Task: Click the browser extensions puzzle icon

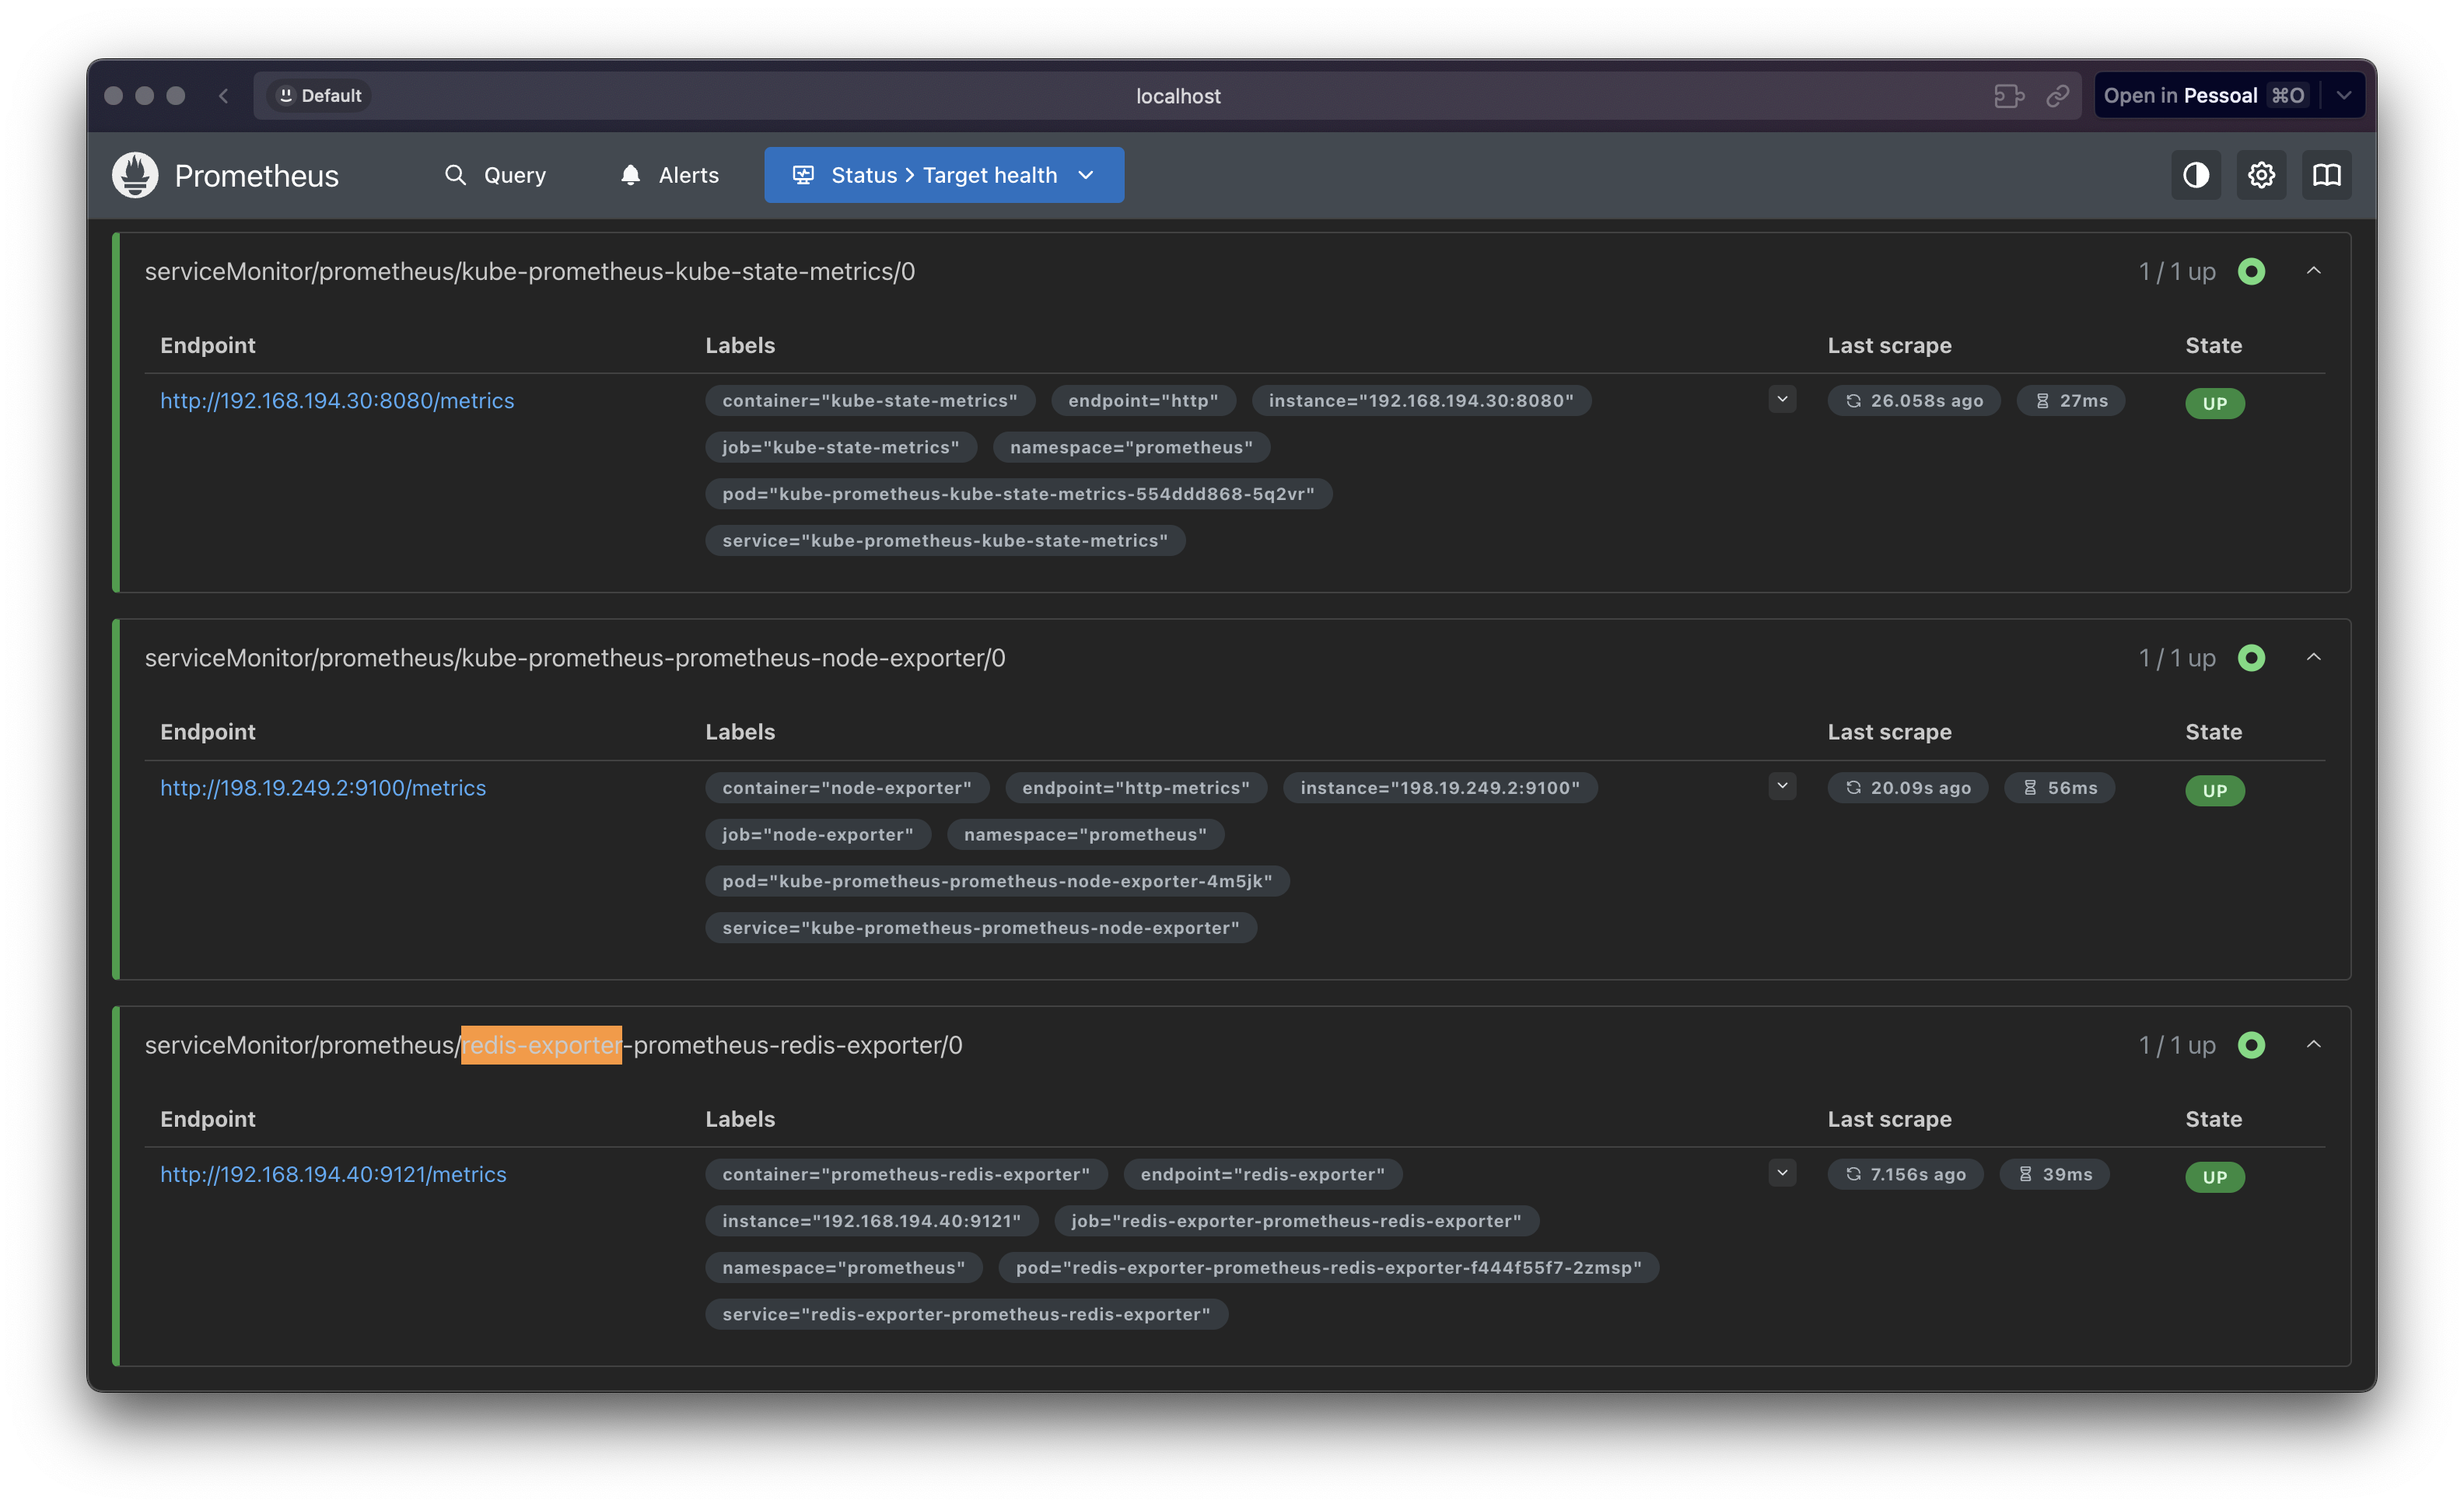Action: [x=2009, y=96]
